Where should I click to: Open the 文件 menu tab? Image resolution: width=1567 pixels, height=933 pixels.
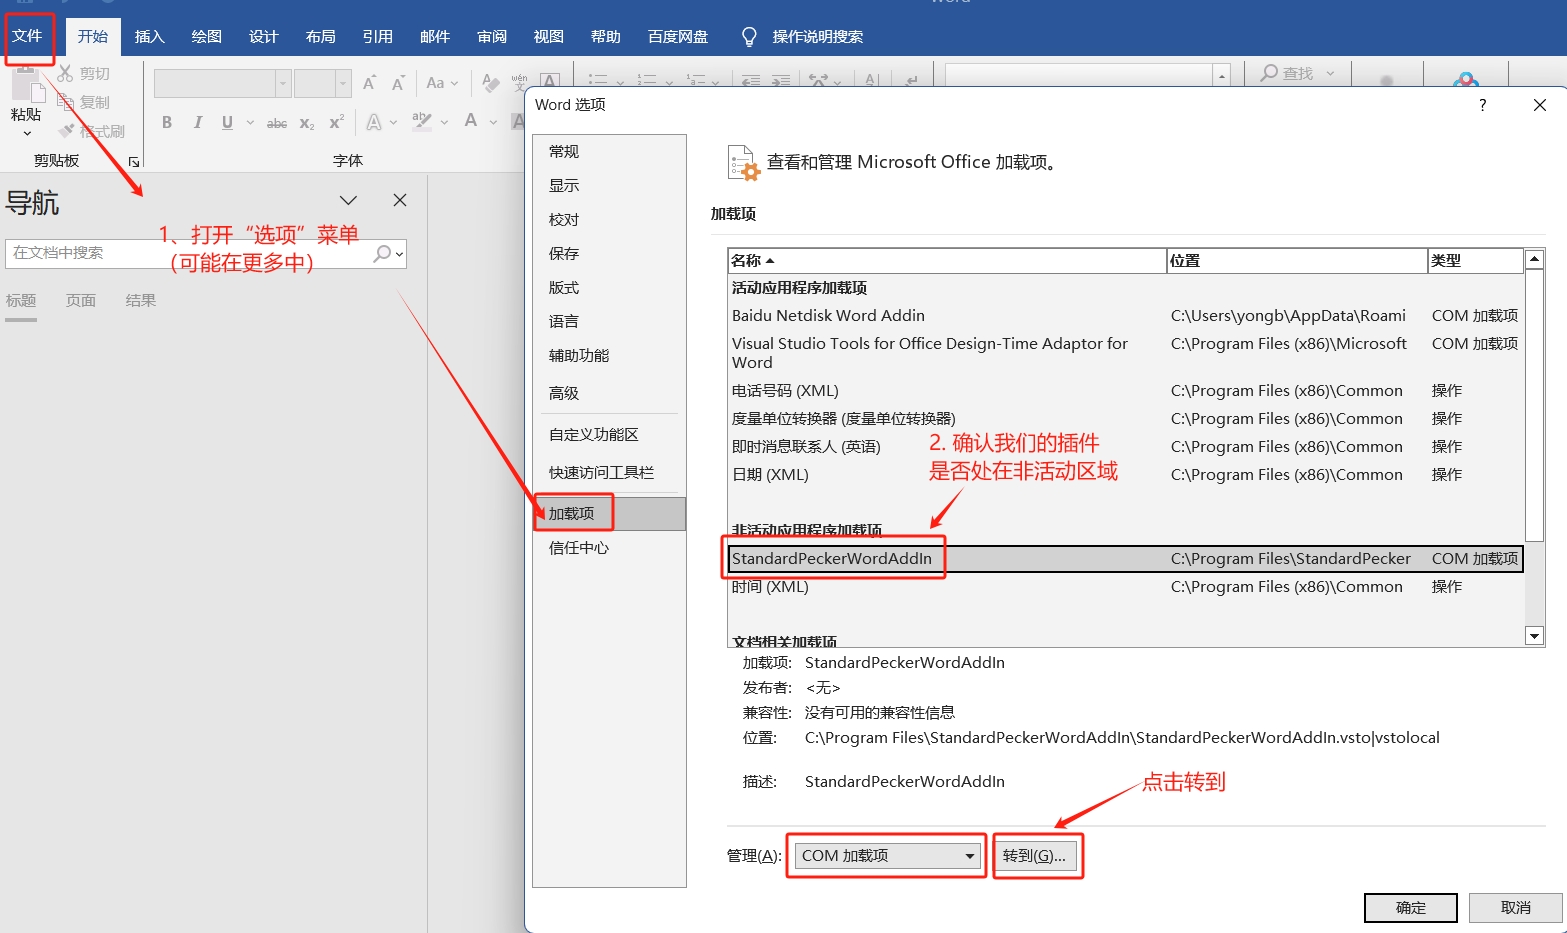pos(27,37)
